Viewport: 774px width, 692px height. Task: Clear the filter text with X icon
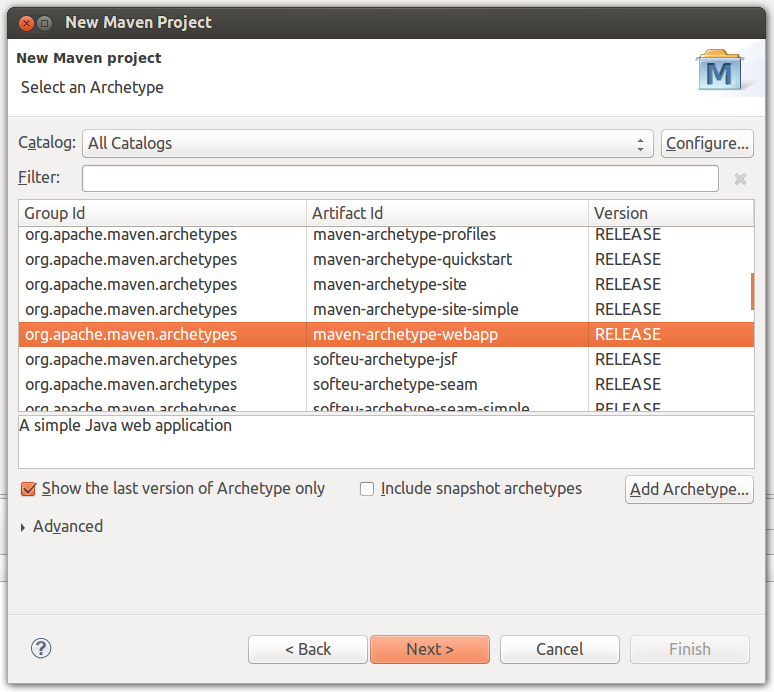click(x=740, y=179)
